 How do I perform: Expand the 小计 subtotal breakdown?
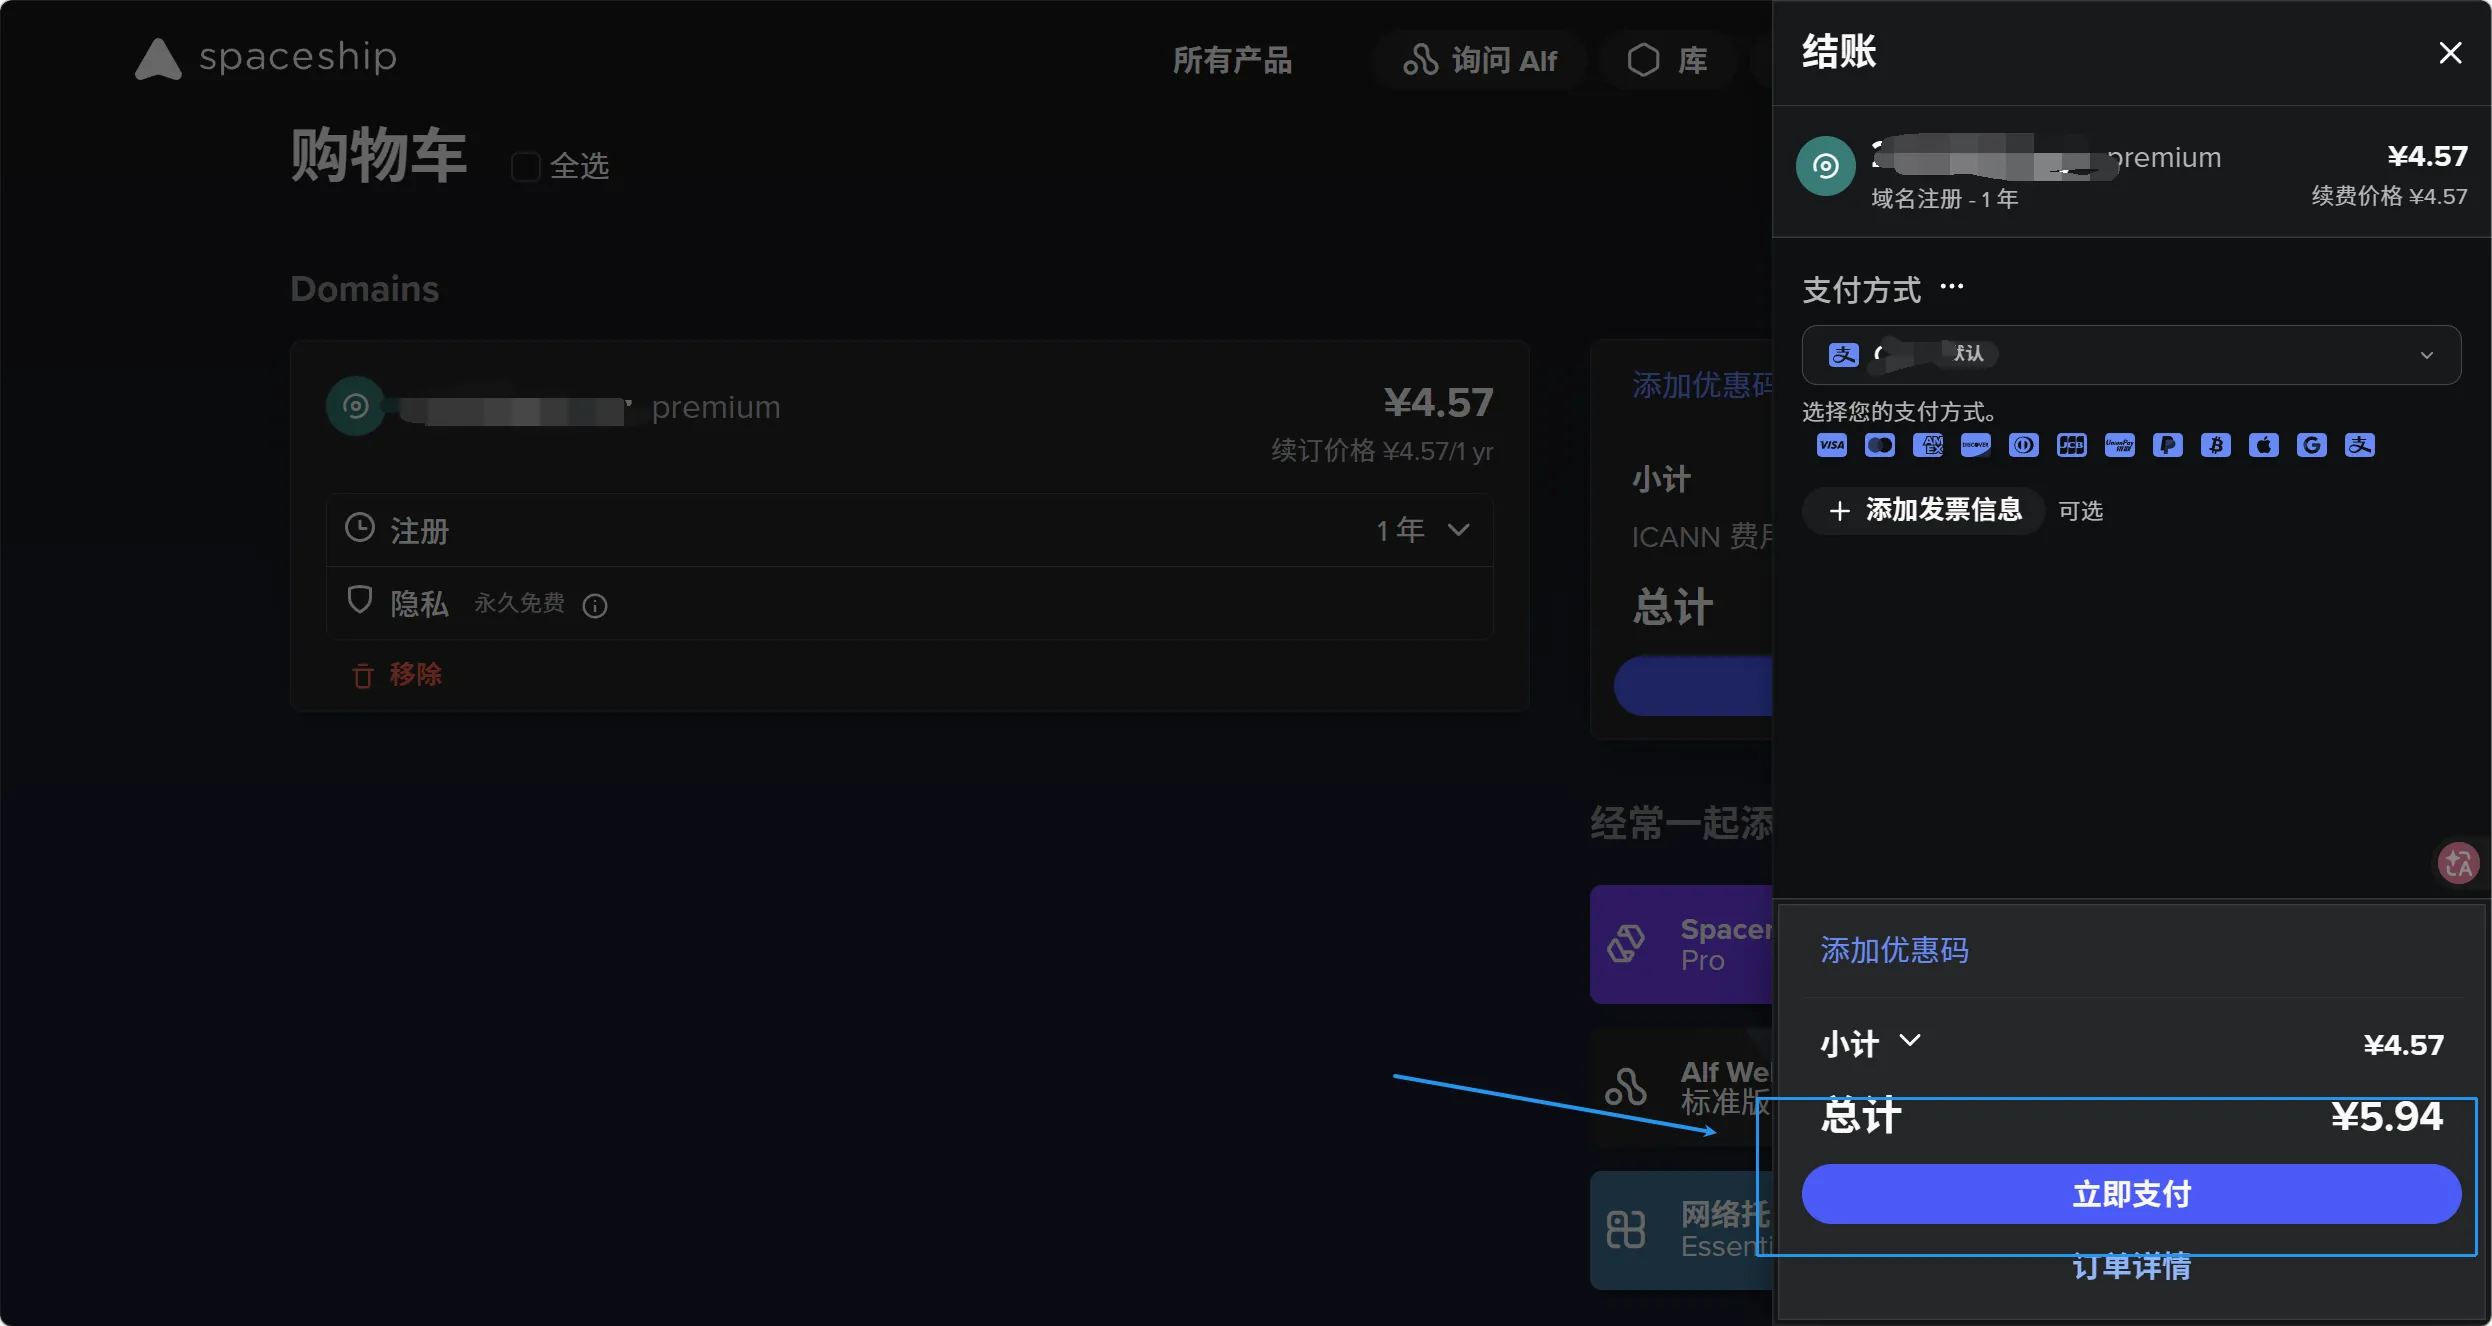(x=1909, y=1041)
